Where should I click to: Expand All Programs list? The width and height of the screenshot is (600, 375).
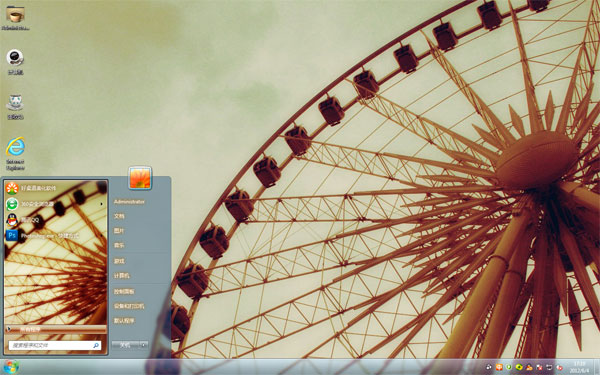[x=55, y=329]
